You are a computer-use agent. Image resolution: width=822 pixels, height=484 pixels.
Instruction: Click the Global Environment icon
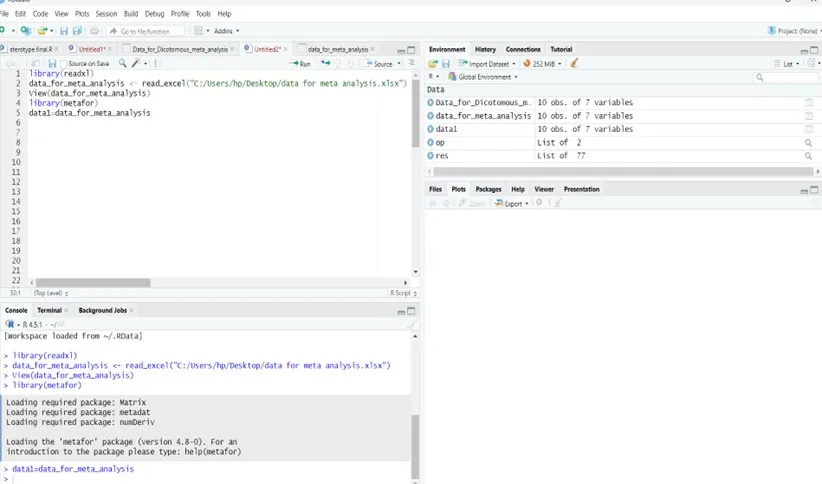tap(452, 77)
